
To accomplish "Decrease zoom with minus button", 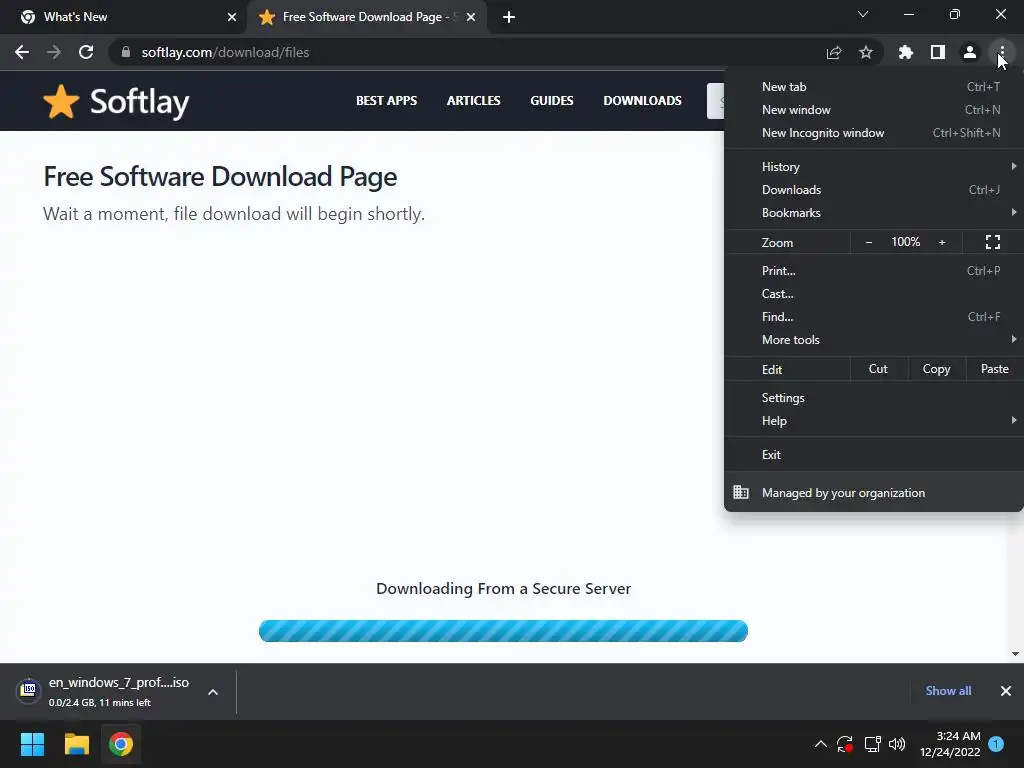I will [869, 242].
